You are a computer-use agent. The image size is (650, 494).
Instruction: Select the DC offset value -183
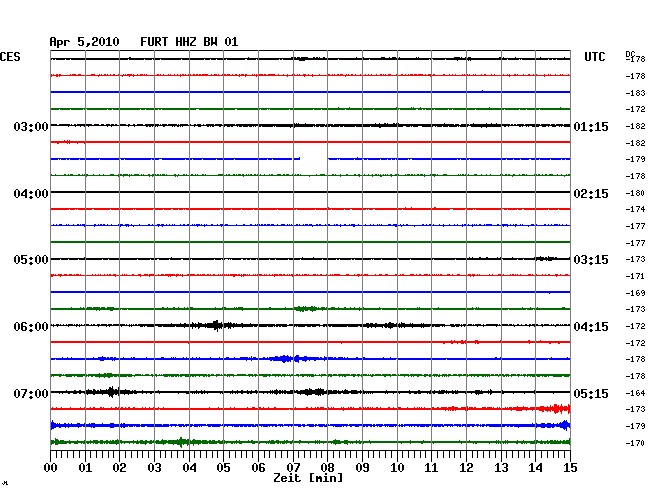click(635, 93)
